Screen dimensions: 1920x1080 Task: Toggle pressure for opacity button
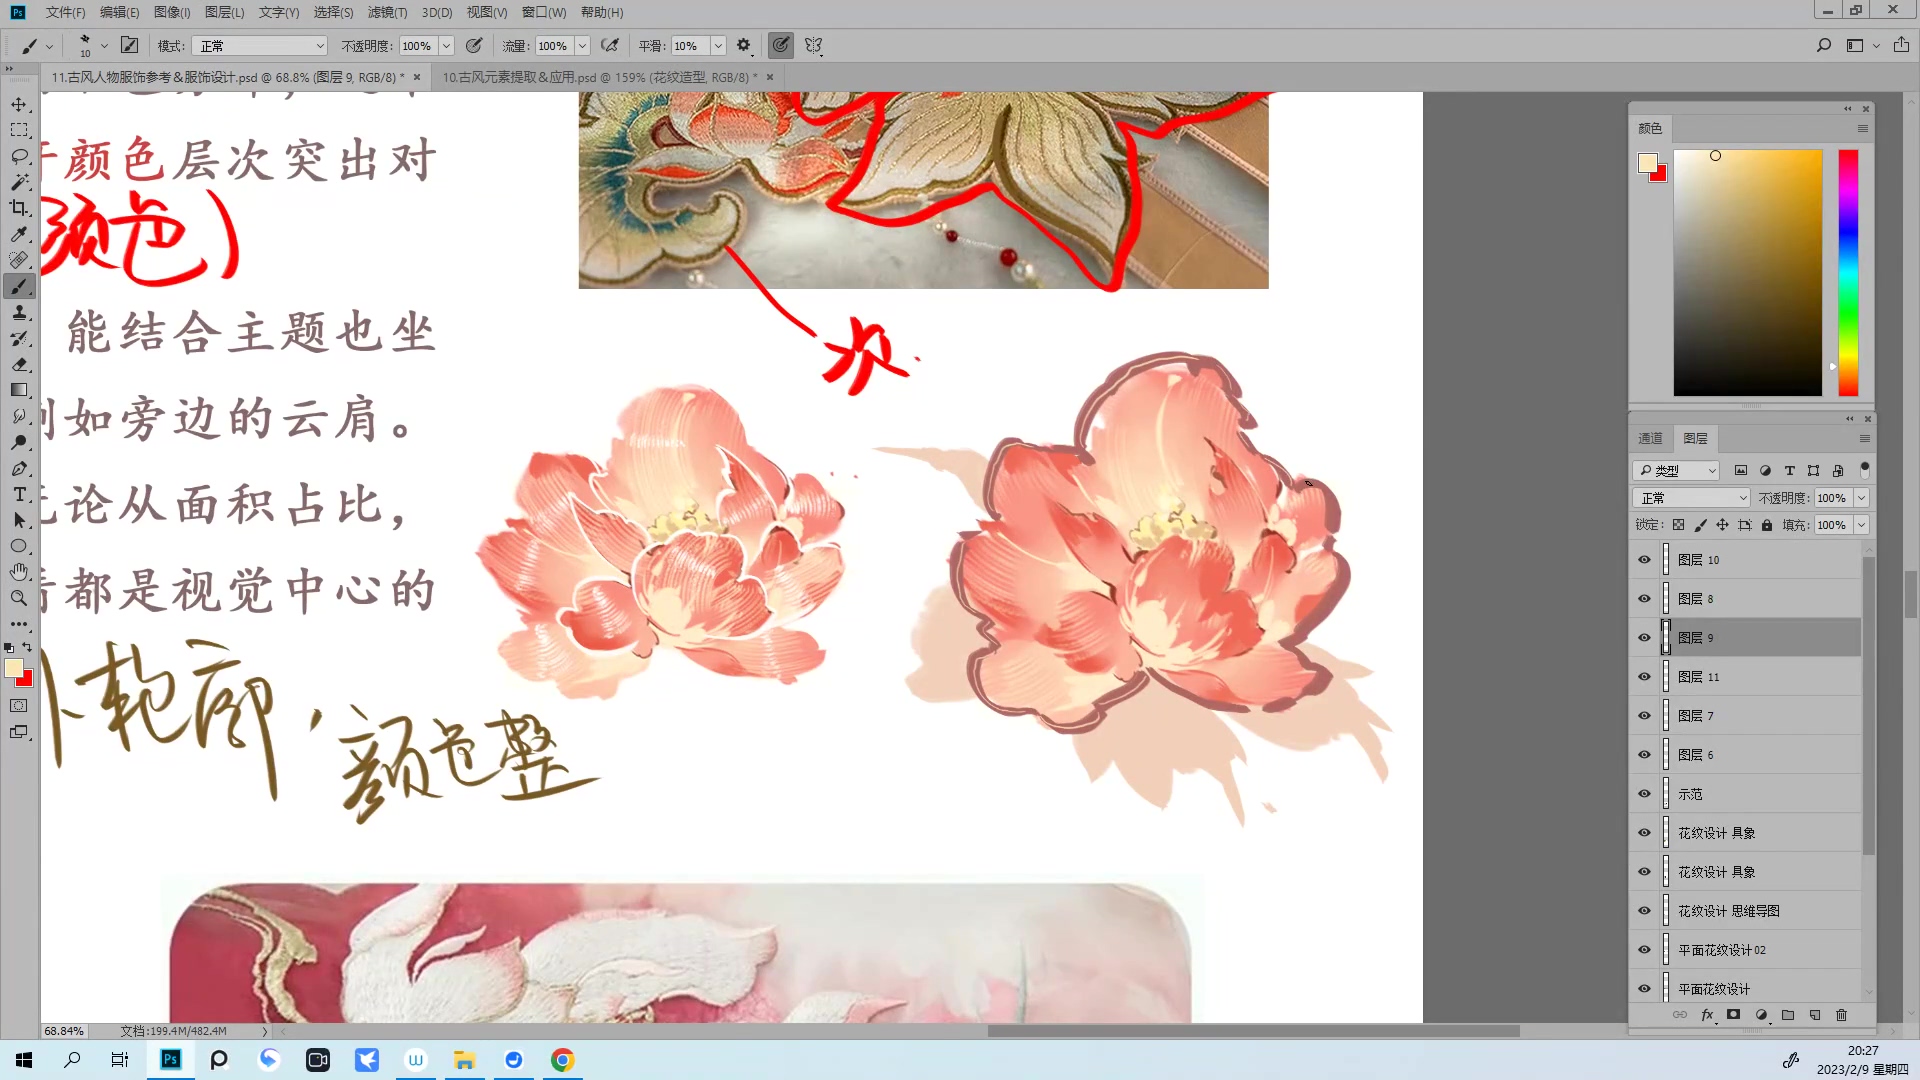pos(474,45)
